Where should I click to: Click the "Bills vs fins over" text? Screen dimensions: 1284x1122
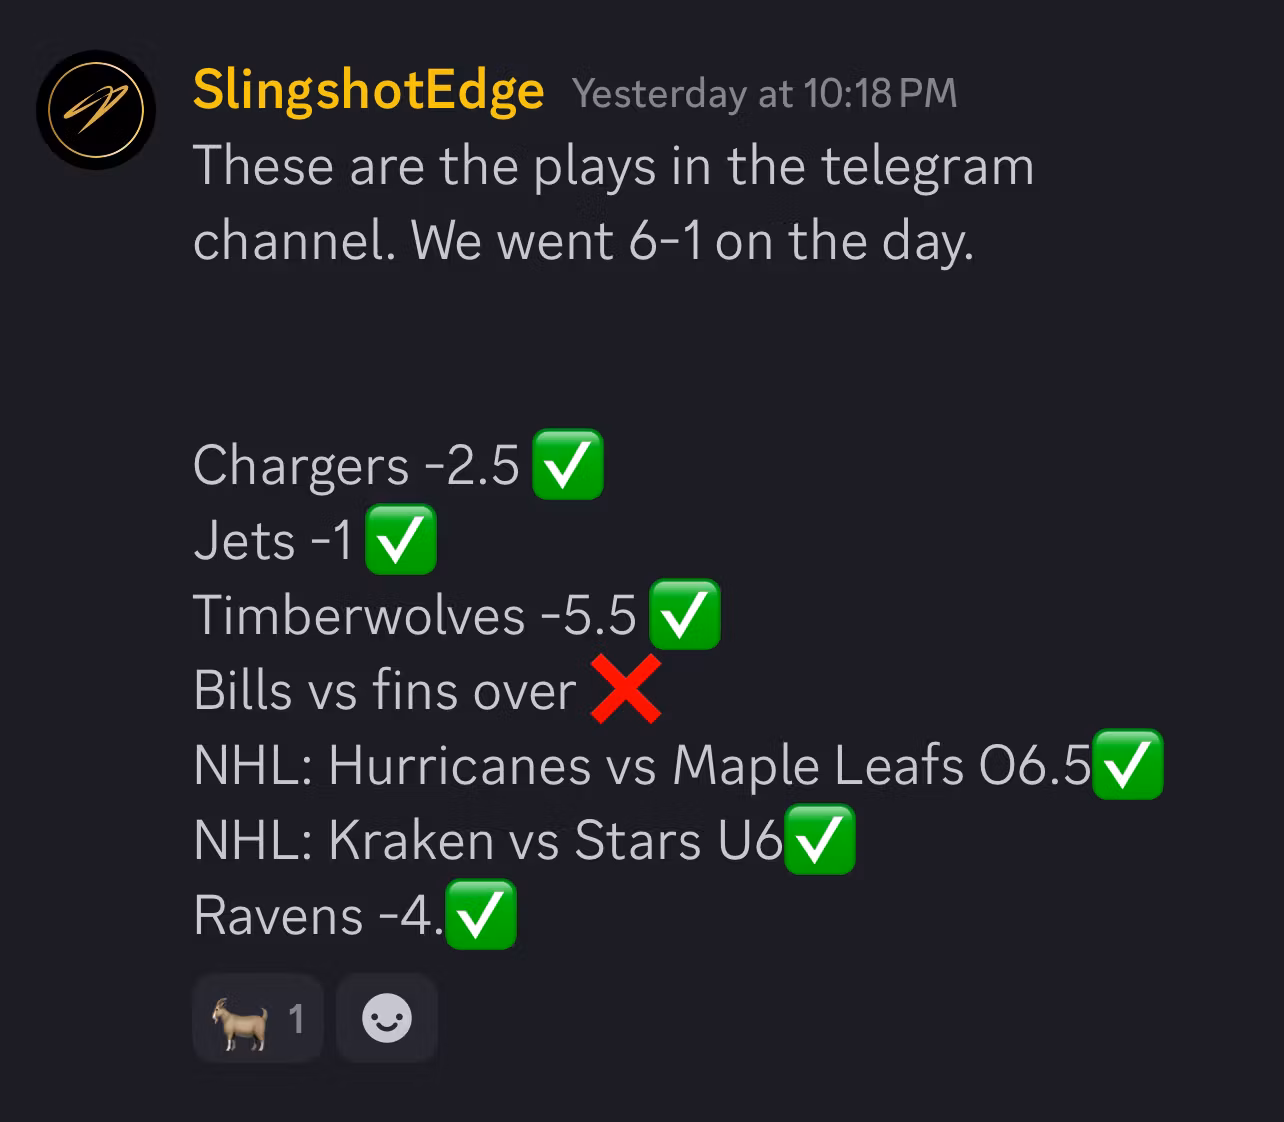pos(384,691)
